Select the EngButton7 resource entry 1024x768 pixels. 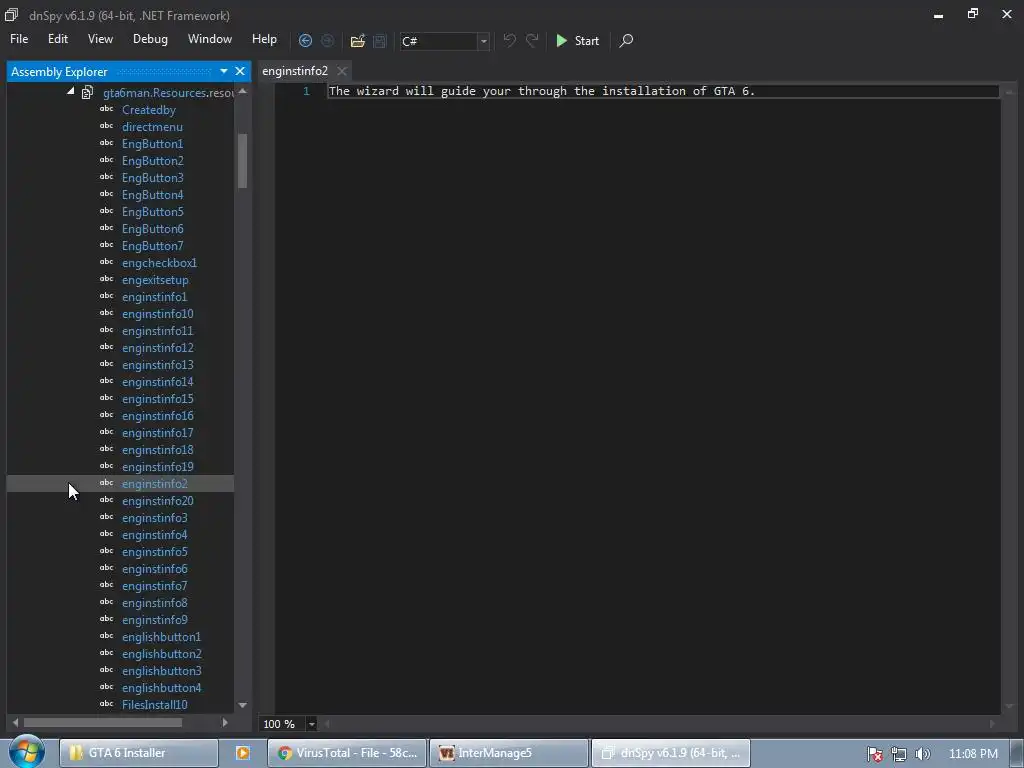pos(152,246)
